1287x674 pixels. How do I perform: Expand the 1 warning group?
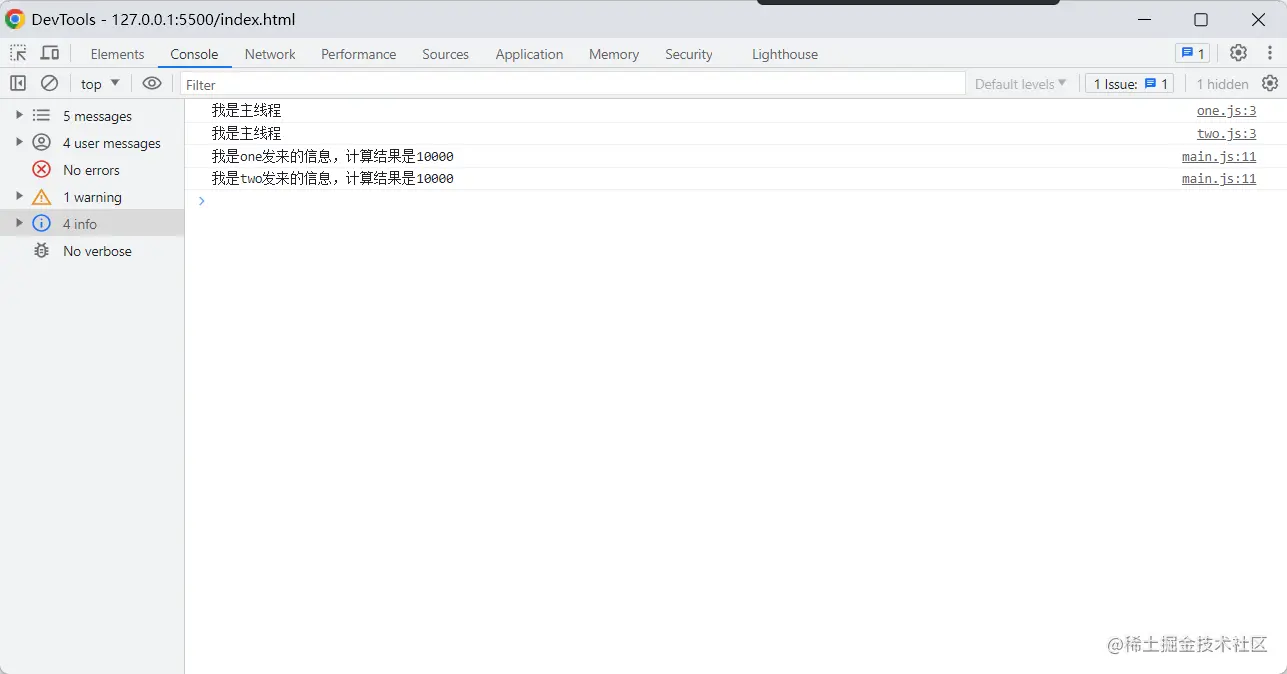[19, 196]
